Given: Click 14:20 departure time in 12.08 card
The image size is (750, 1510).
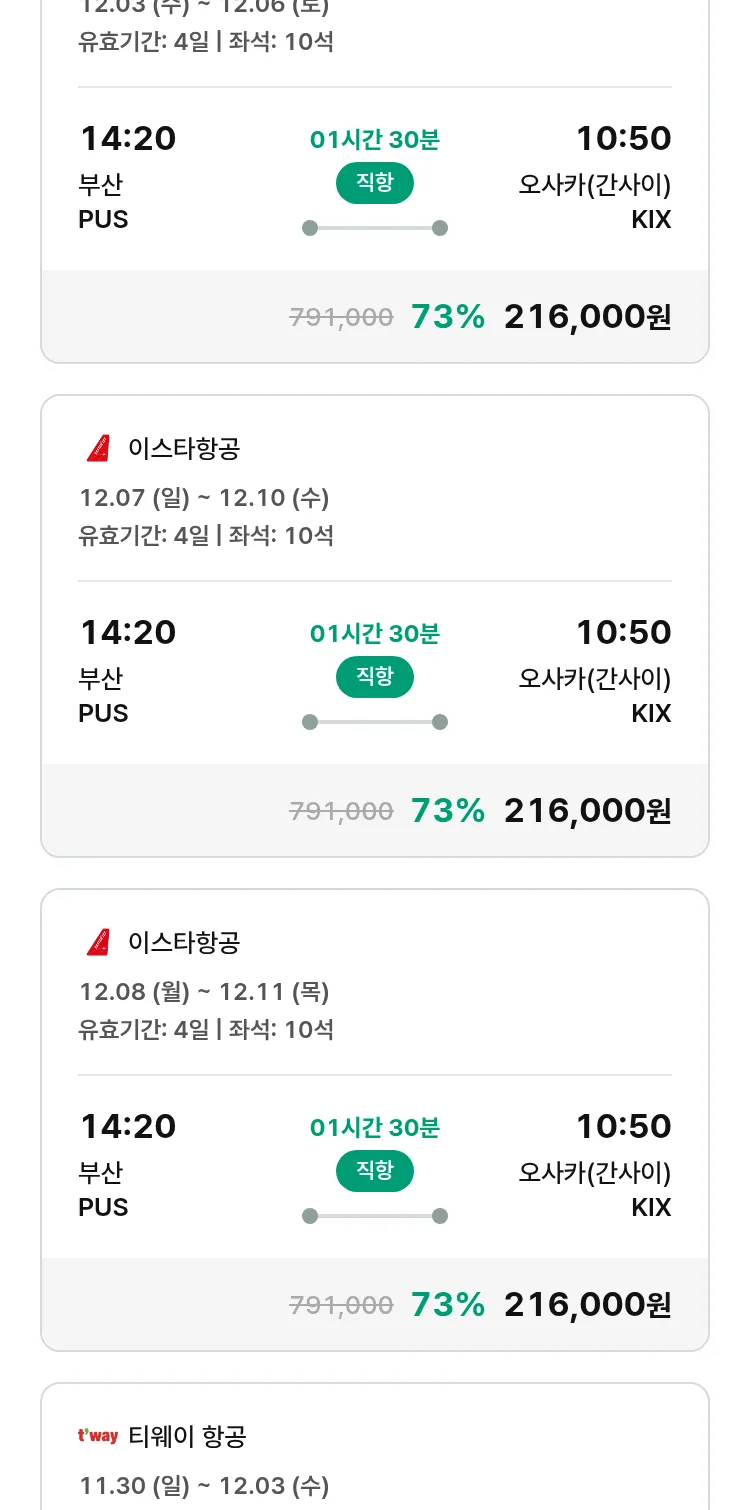Looking at the screenshot, I should [128, 1126].
